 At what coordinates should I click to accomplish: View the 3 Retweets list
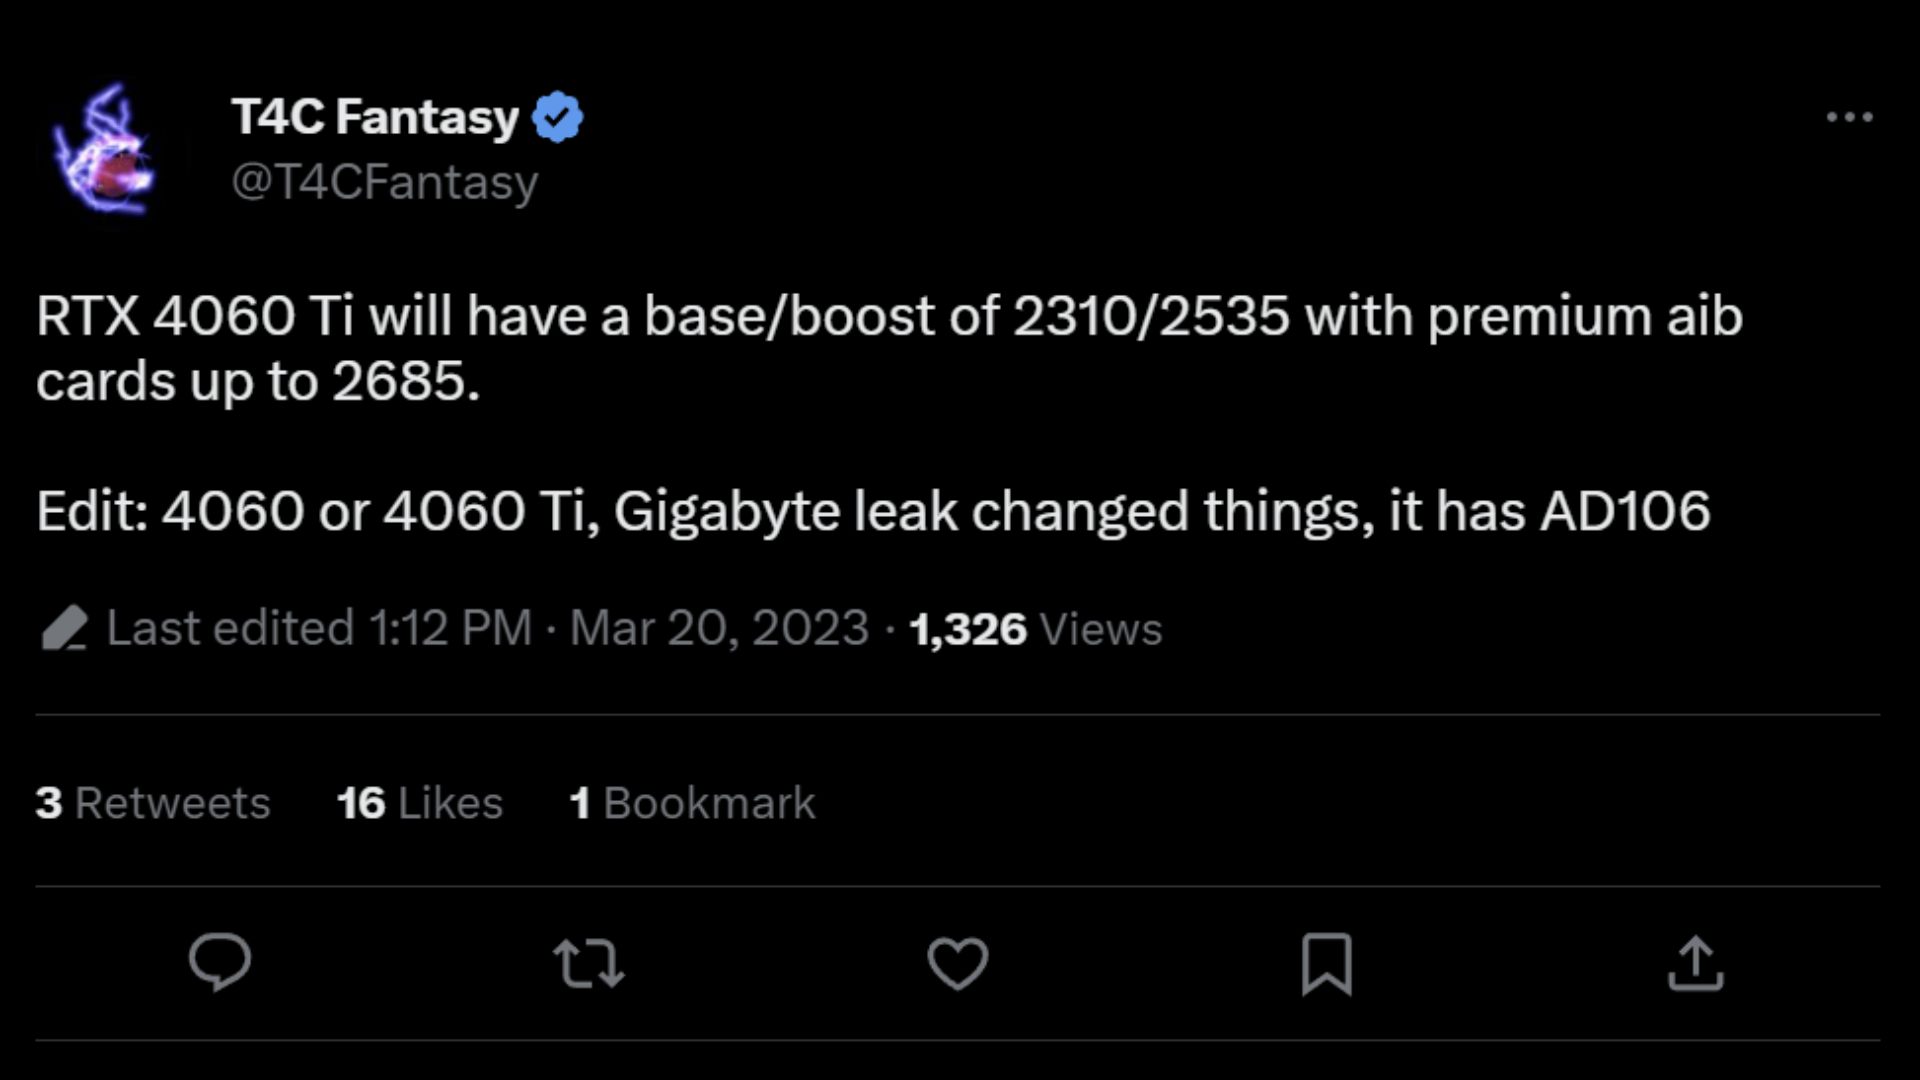pos(151,802)
